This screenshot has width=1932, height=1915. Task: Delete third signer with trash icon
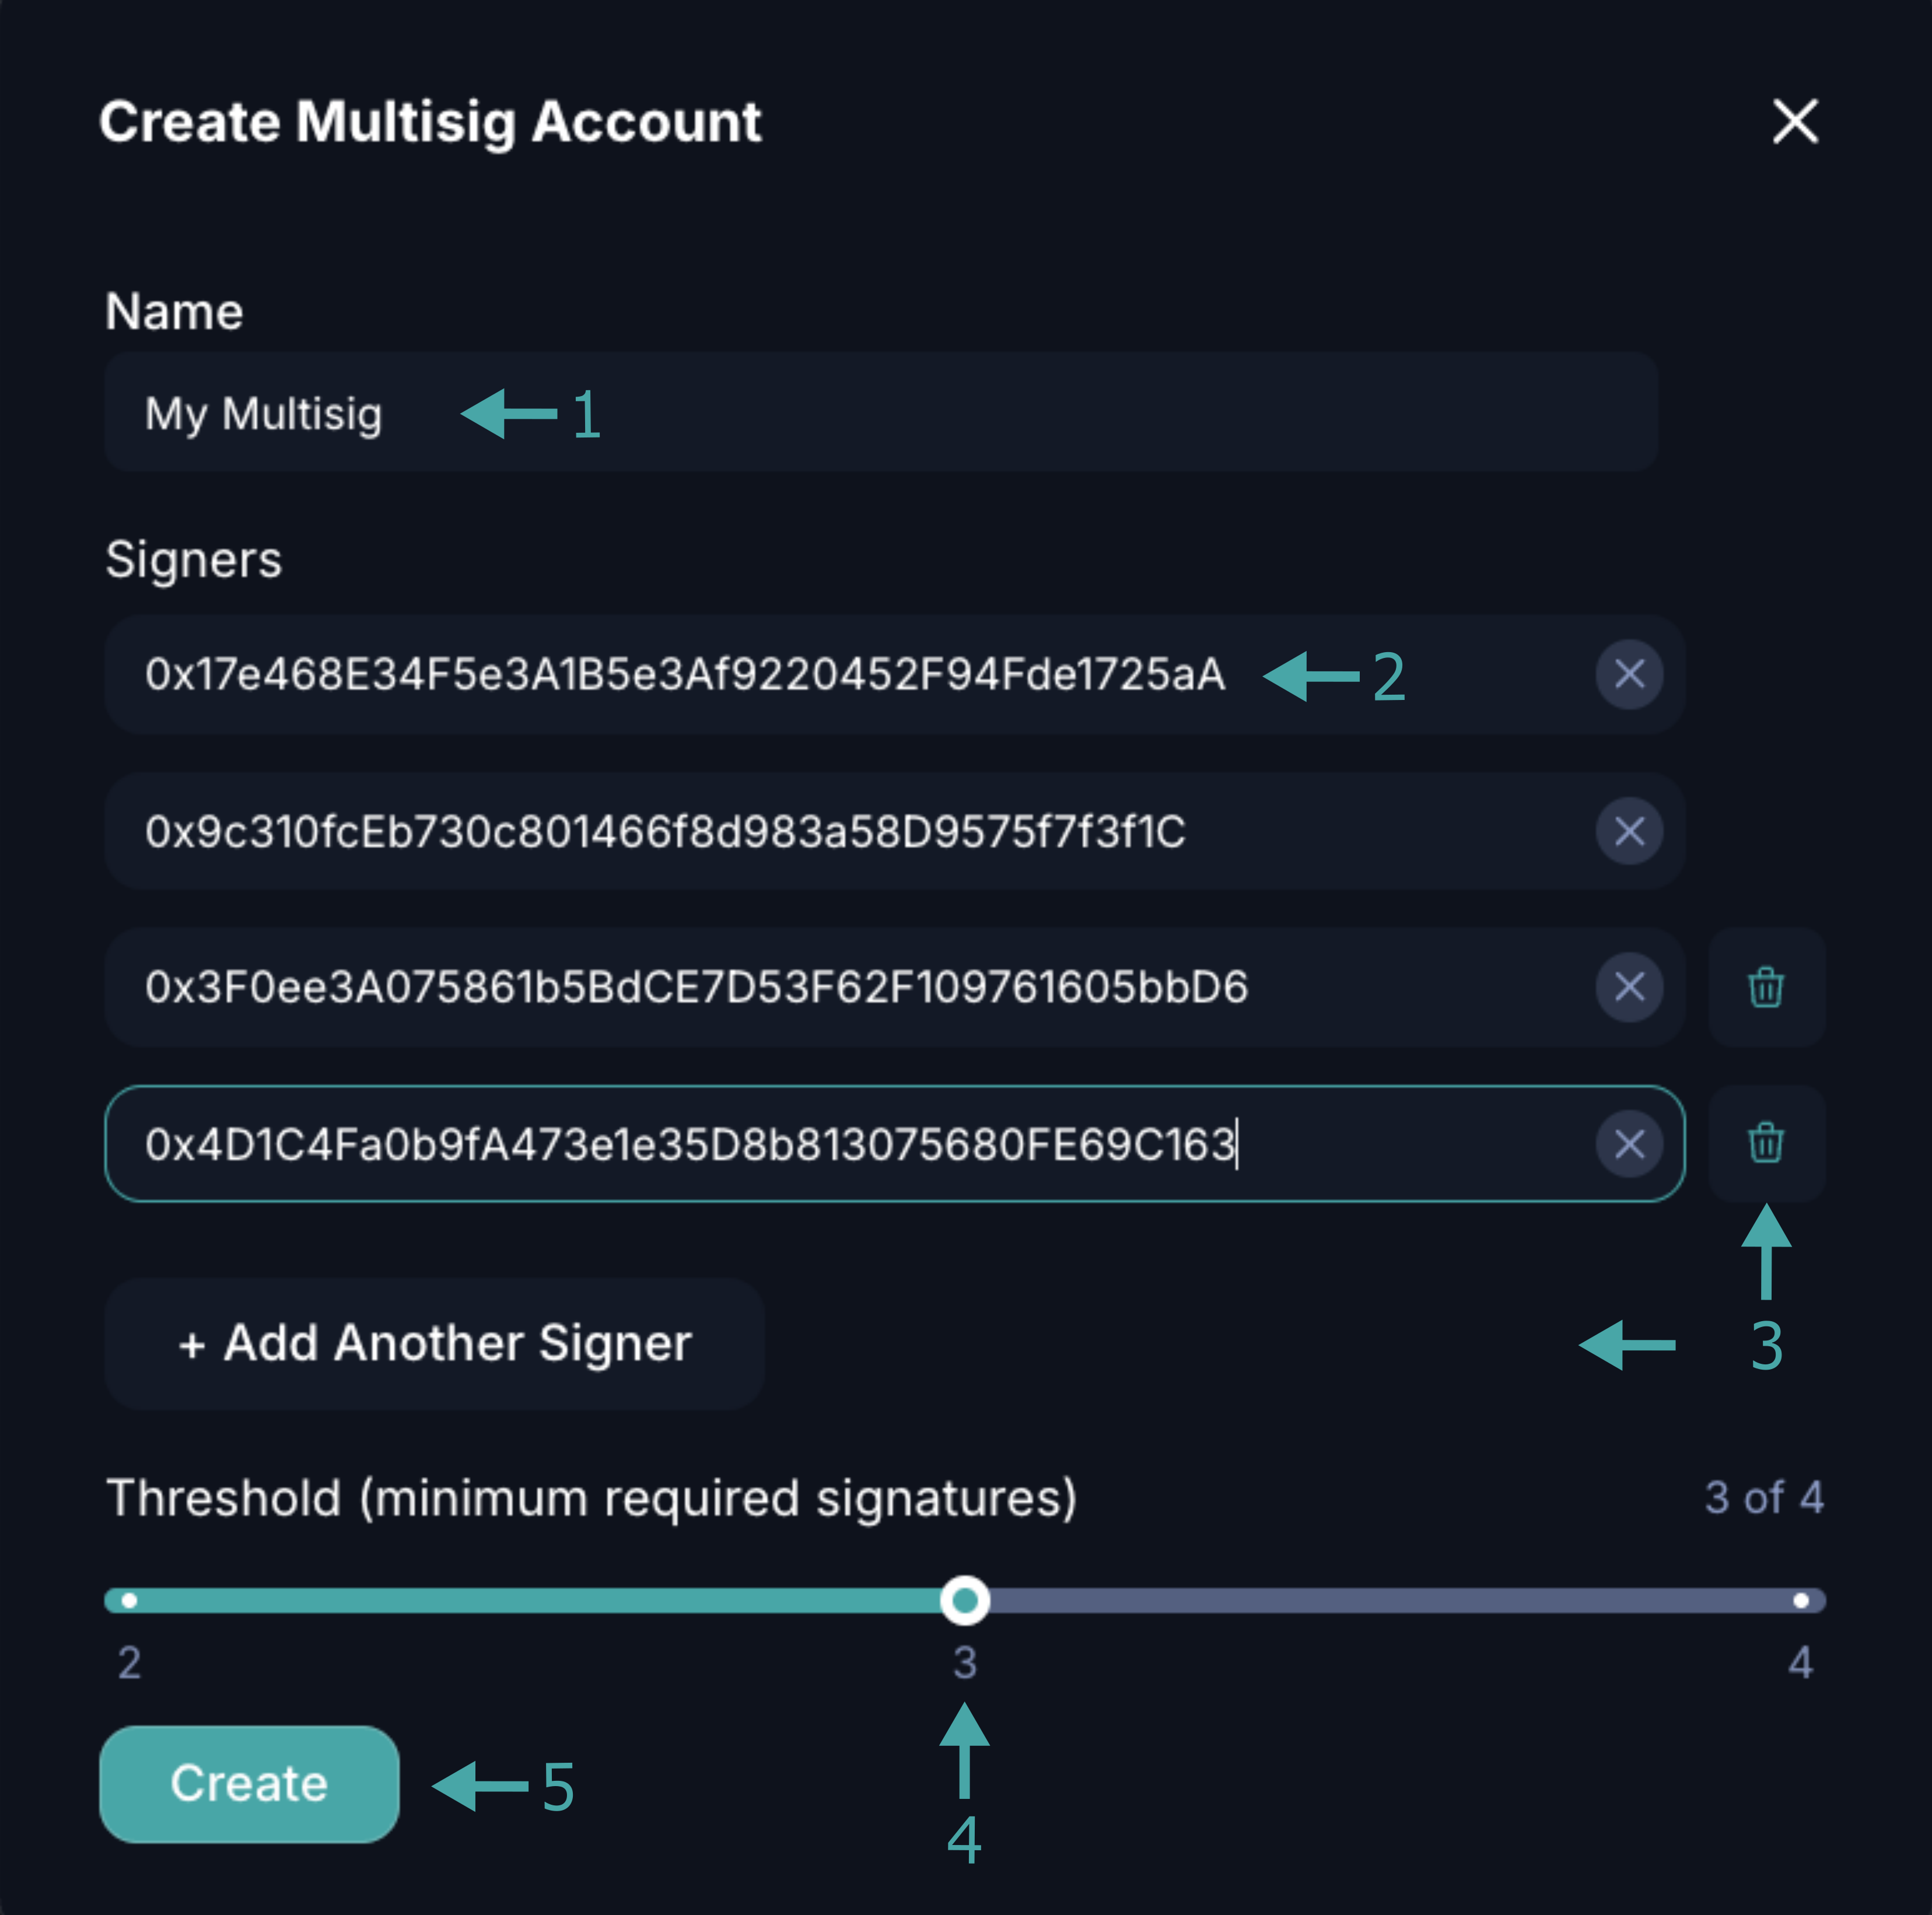coord(1765,987)
